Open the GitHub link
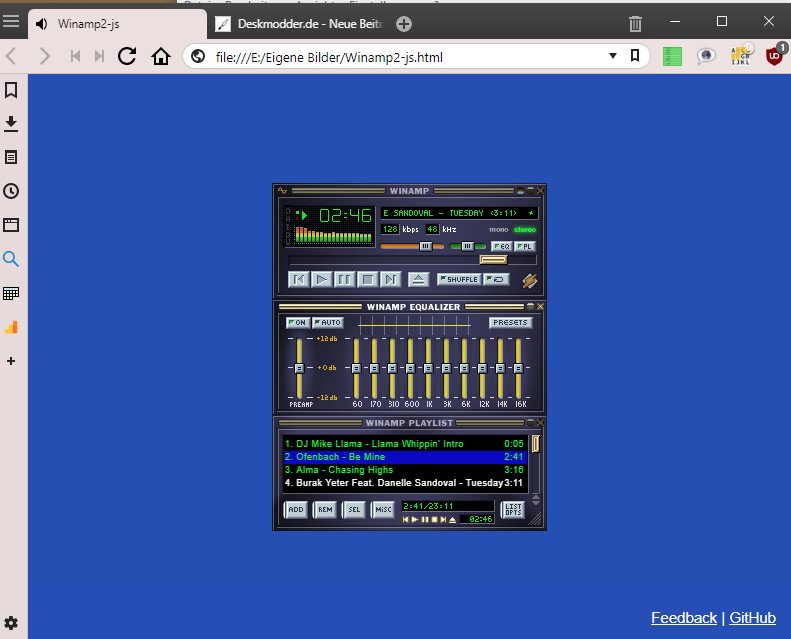 tap(752, 618)
